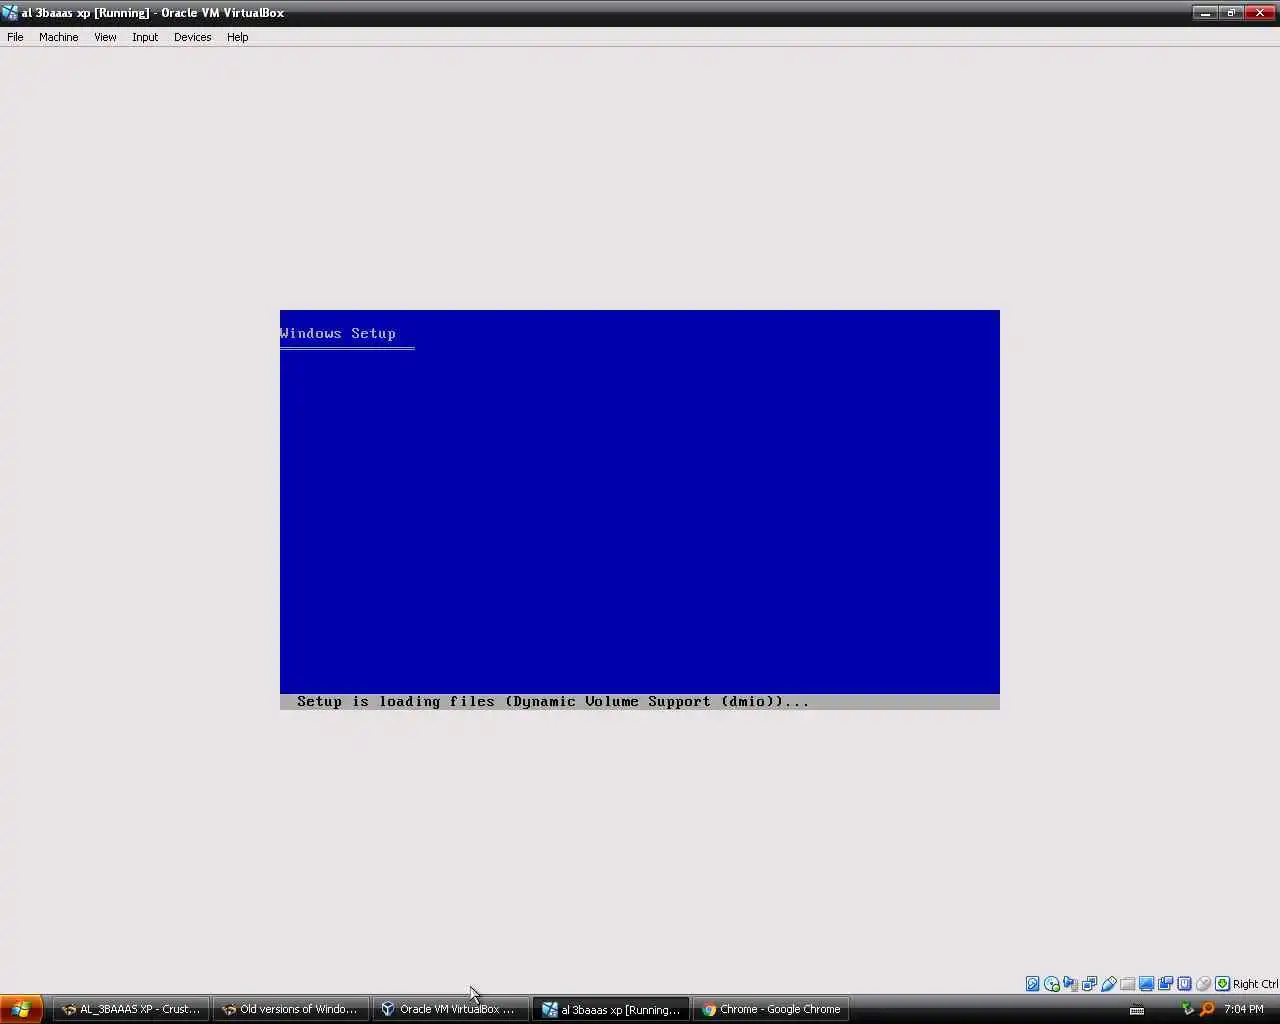Image resolution: width=1280 pixels, height=1024 pixels.
Task: Open the Windows Start button
Action: 21,1009
